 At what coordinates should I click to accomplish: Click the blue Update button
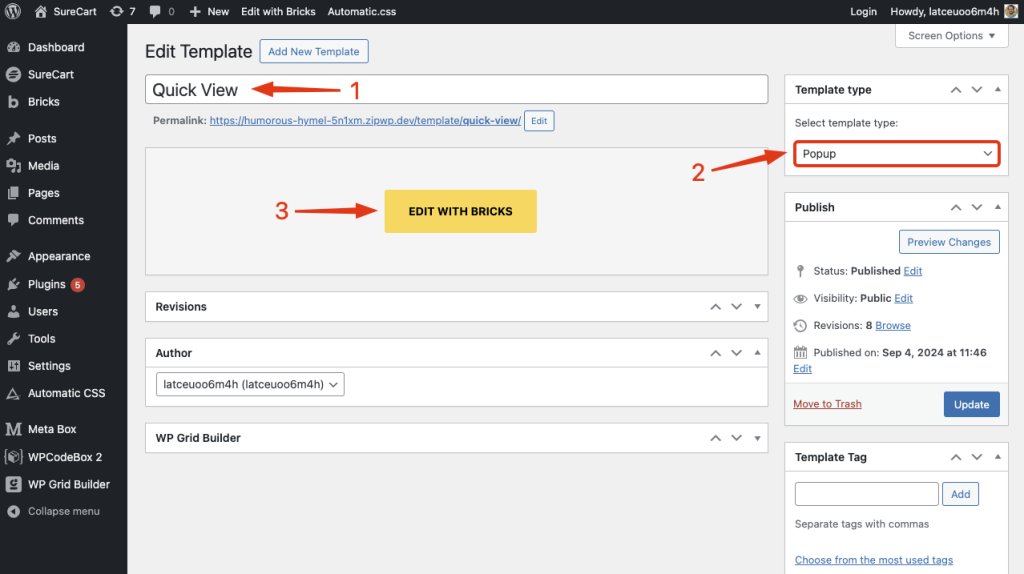click(971, 404)
